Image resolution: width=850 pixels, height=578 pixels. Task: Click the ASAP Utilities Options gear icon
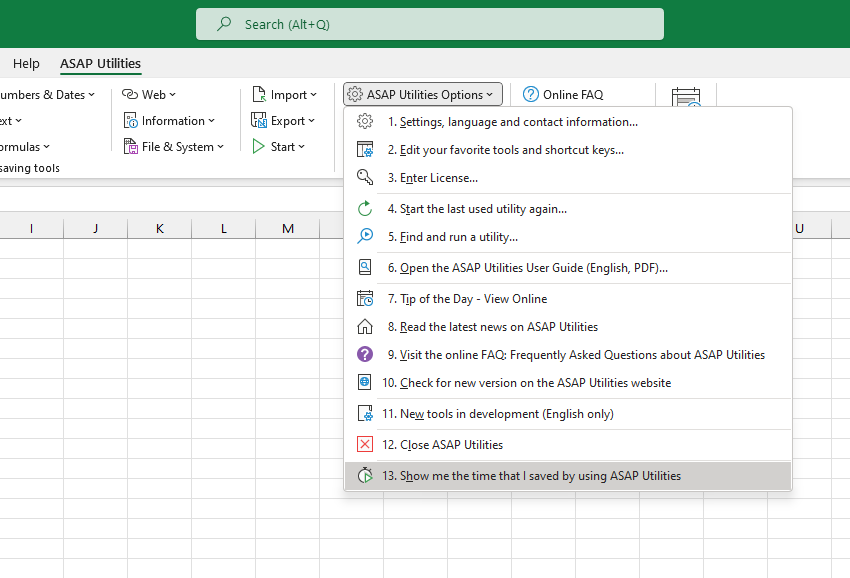(x=355, y=94)
